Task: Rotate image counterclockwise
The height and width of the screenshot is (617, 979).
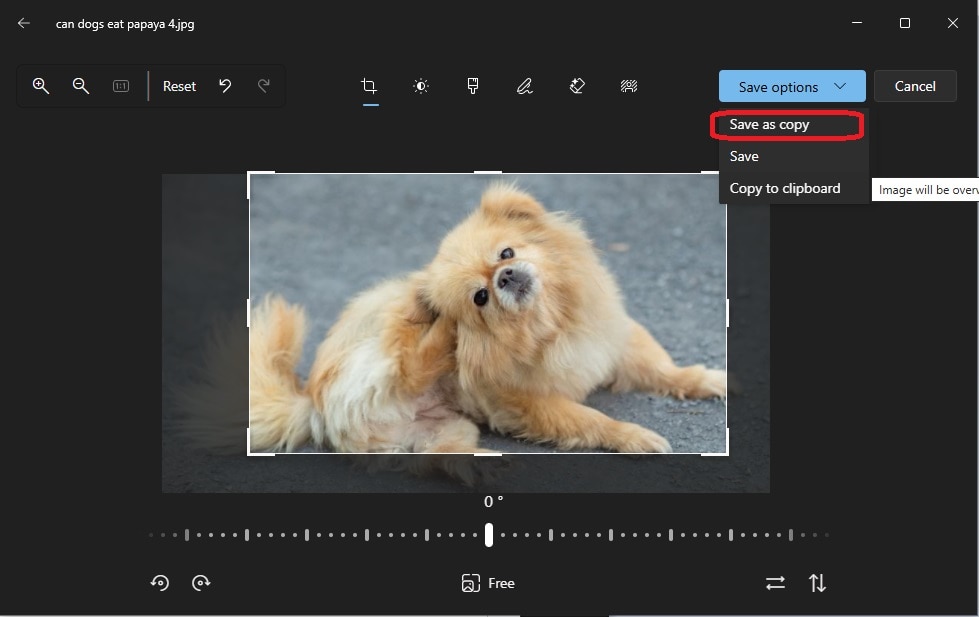Action: [159, 583]
